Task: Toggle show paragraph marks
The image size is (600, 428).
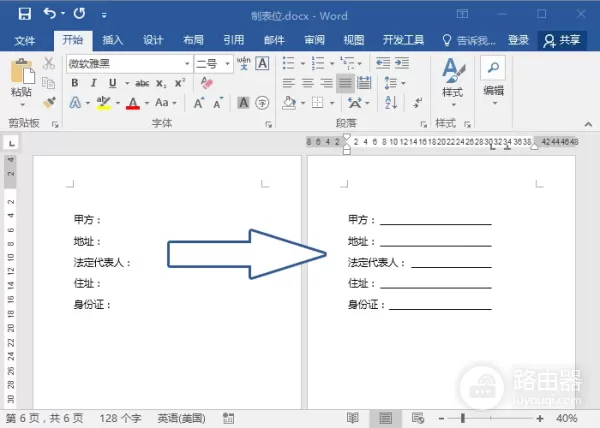Action: tap(418, 103)
